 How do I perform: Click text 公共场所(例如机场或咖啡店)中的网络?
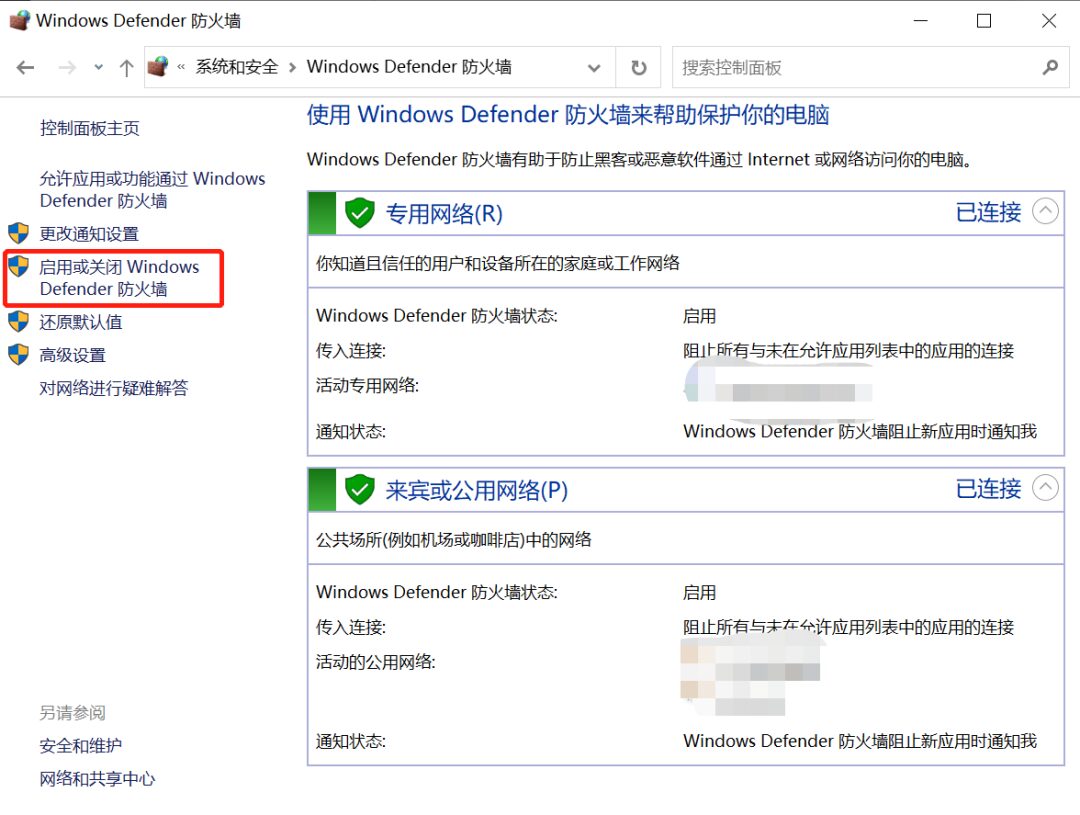(454, 540)
